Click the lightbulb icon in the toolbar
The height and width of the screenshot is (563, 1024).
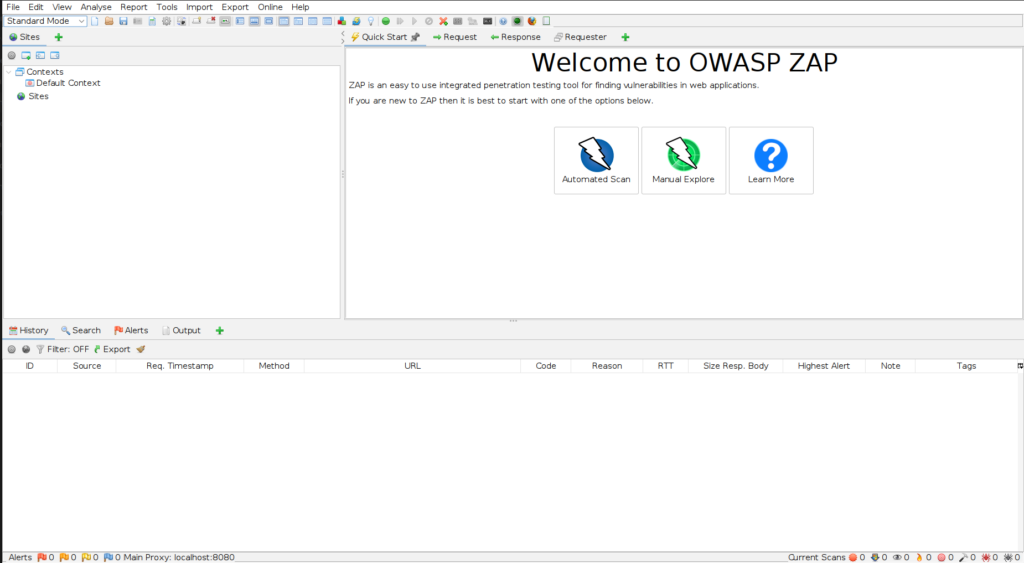click(370, 21)
